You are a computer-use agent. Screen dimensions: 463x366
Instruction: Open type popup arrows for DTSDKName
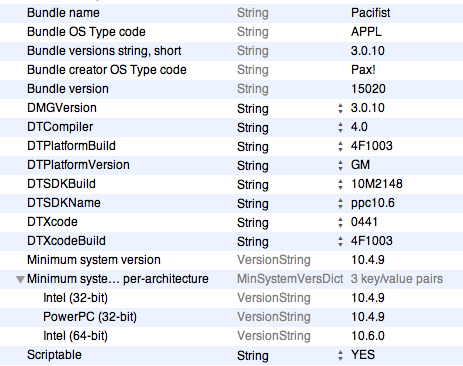click(x=340, y=203)
